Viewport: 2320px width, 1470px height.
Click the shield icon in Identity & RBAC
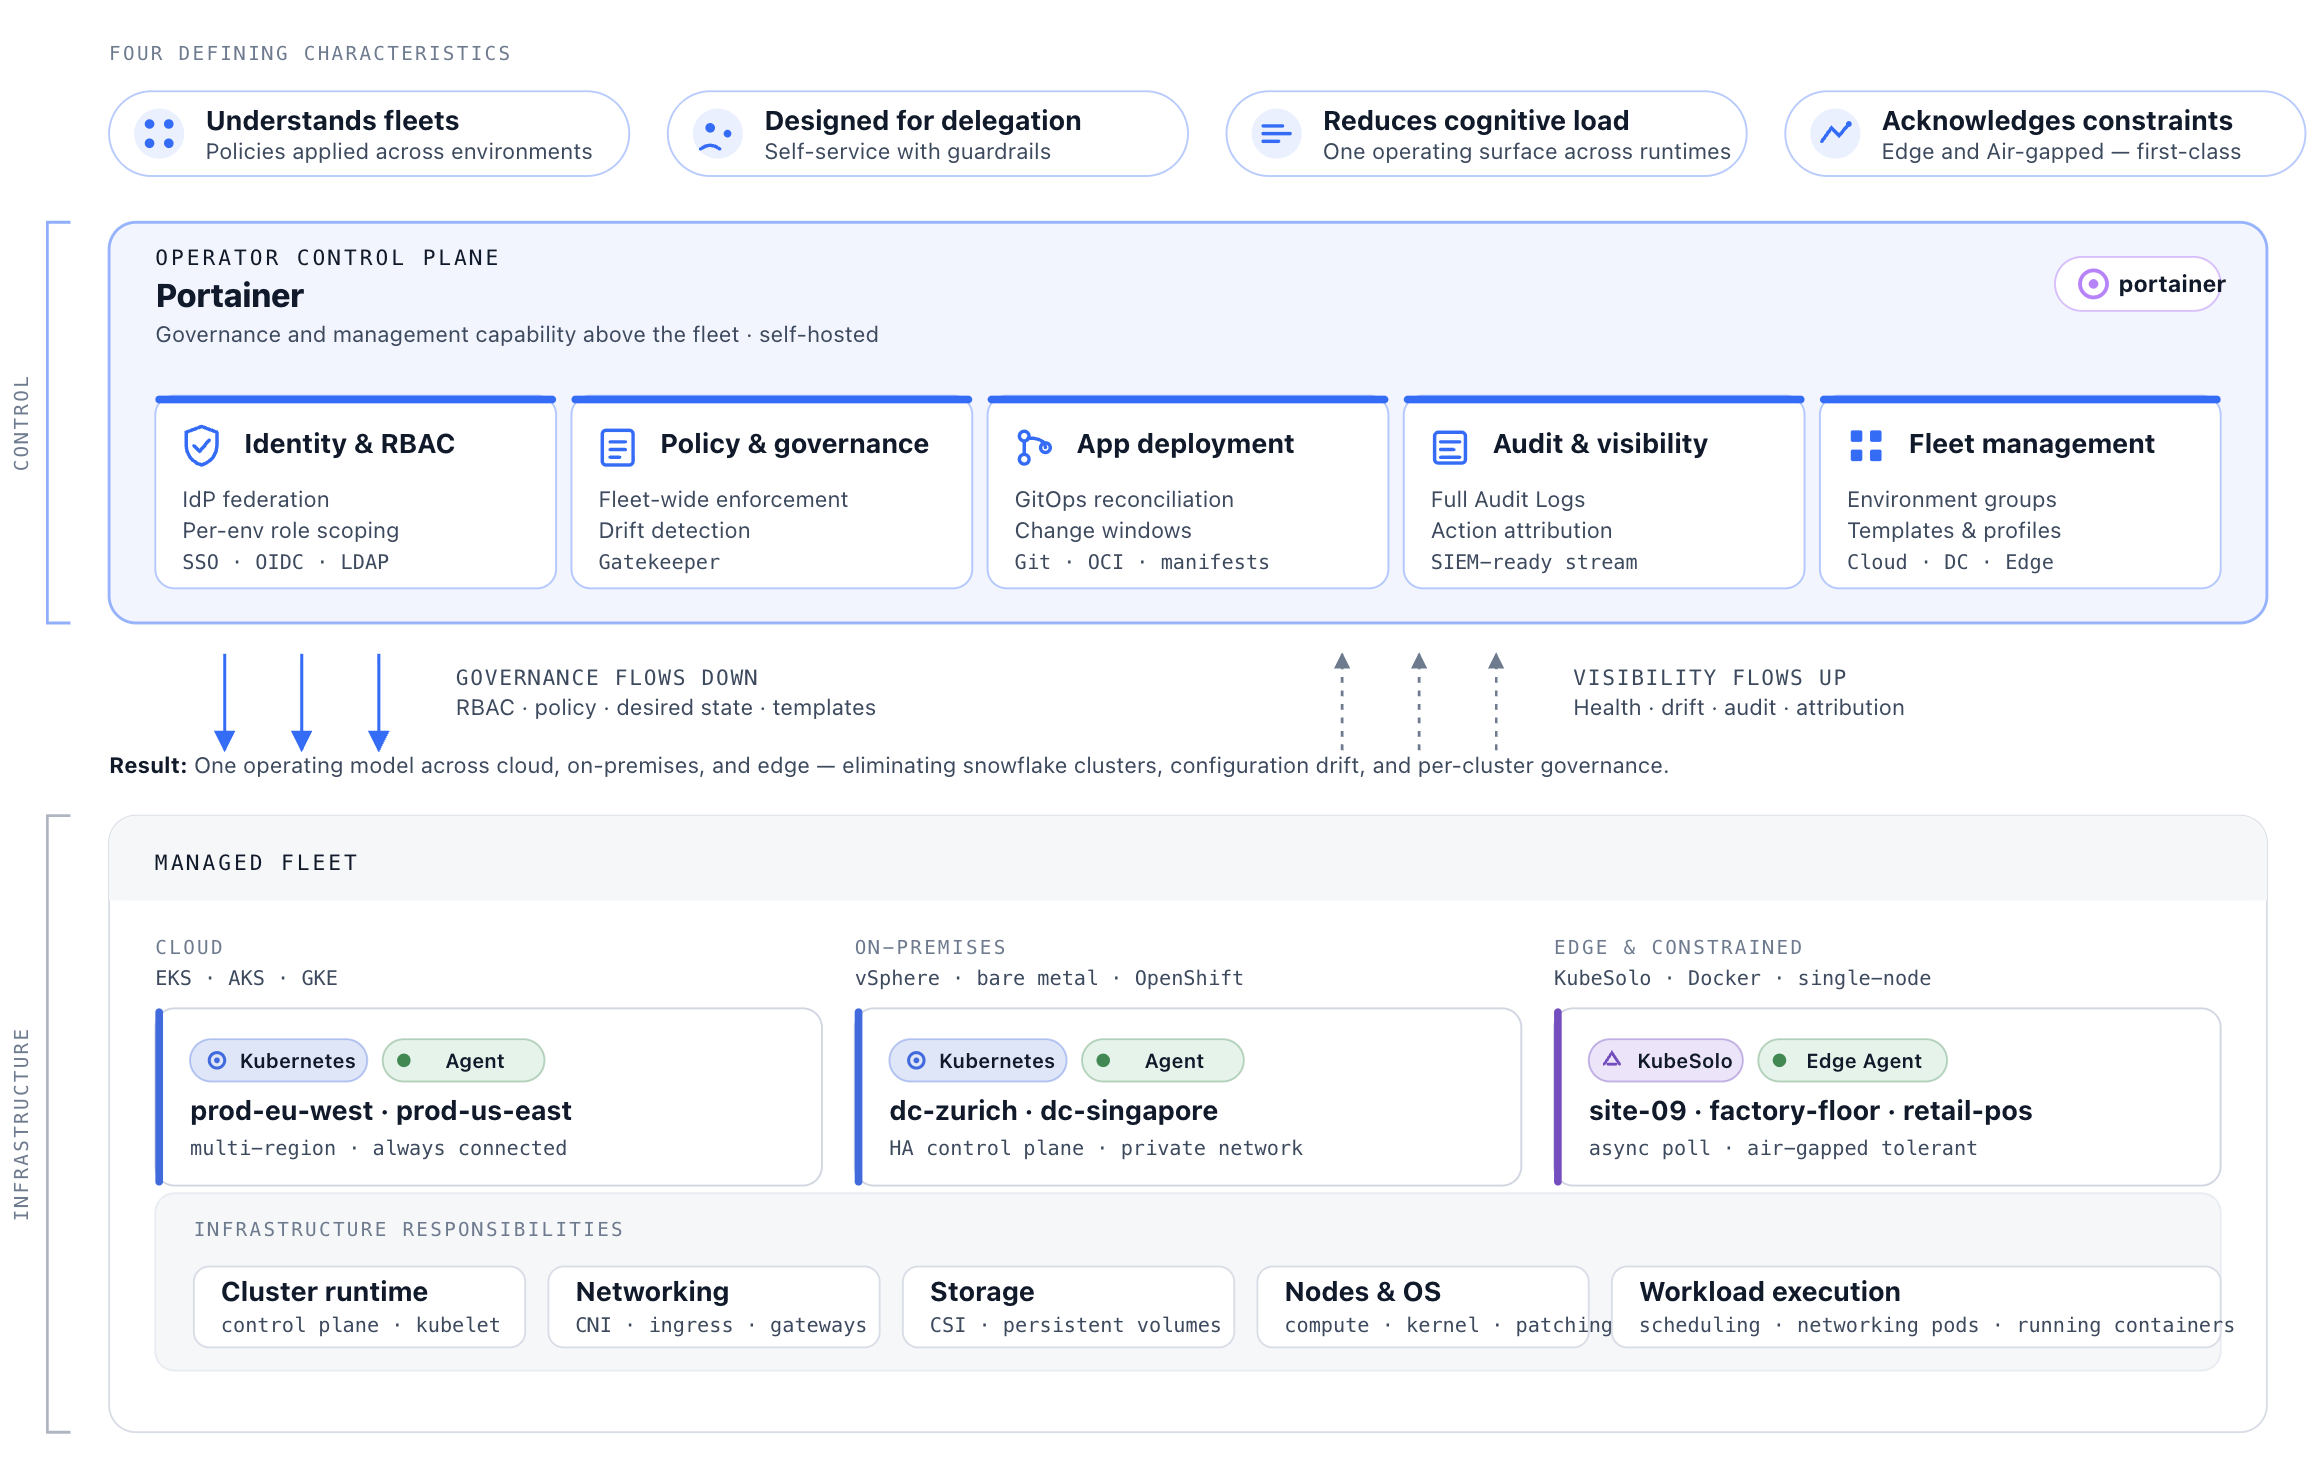(202, 445)
